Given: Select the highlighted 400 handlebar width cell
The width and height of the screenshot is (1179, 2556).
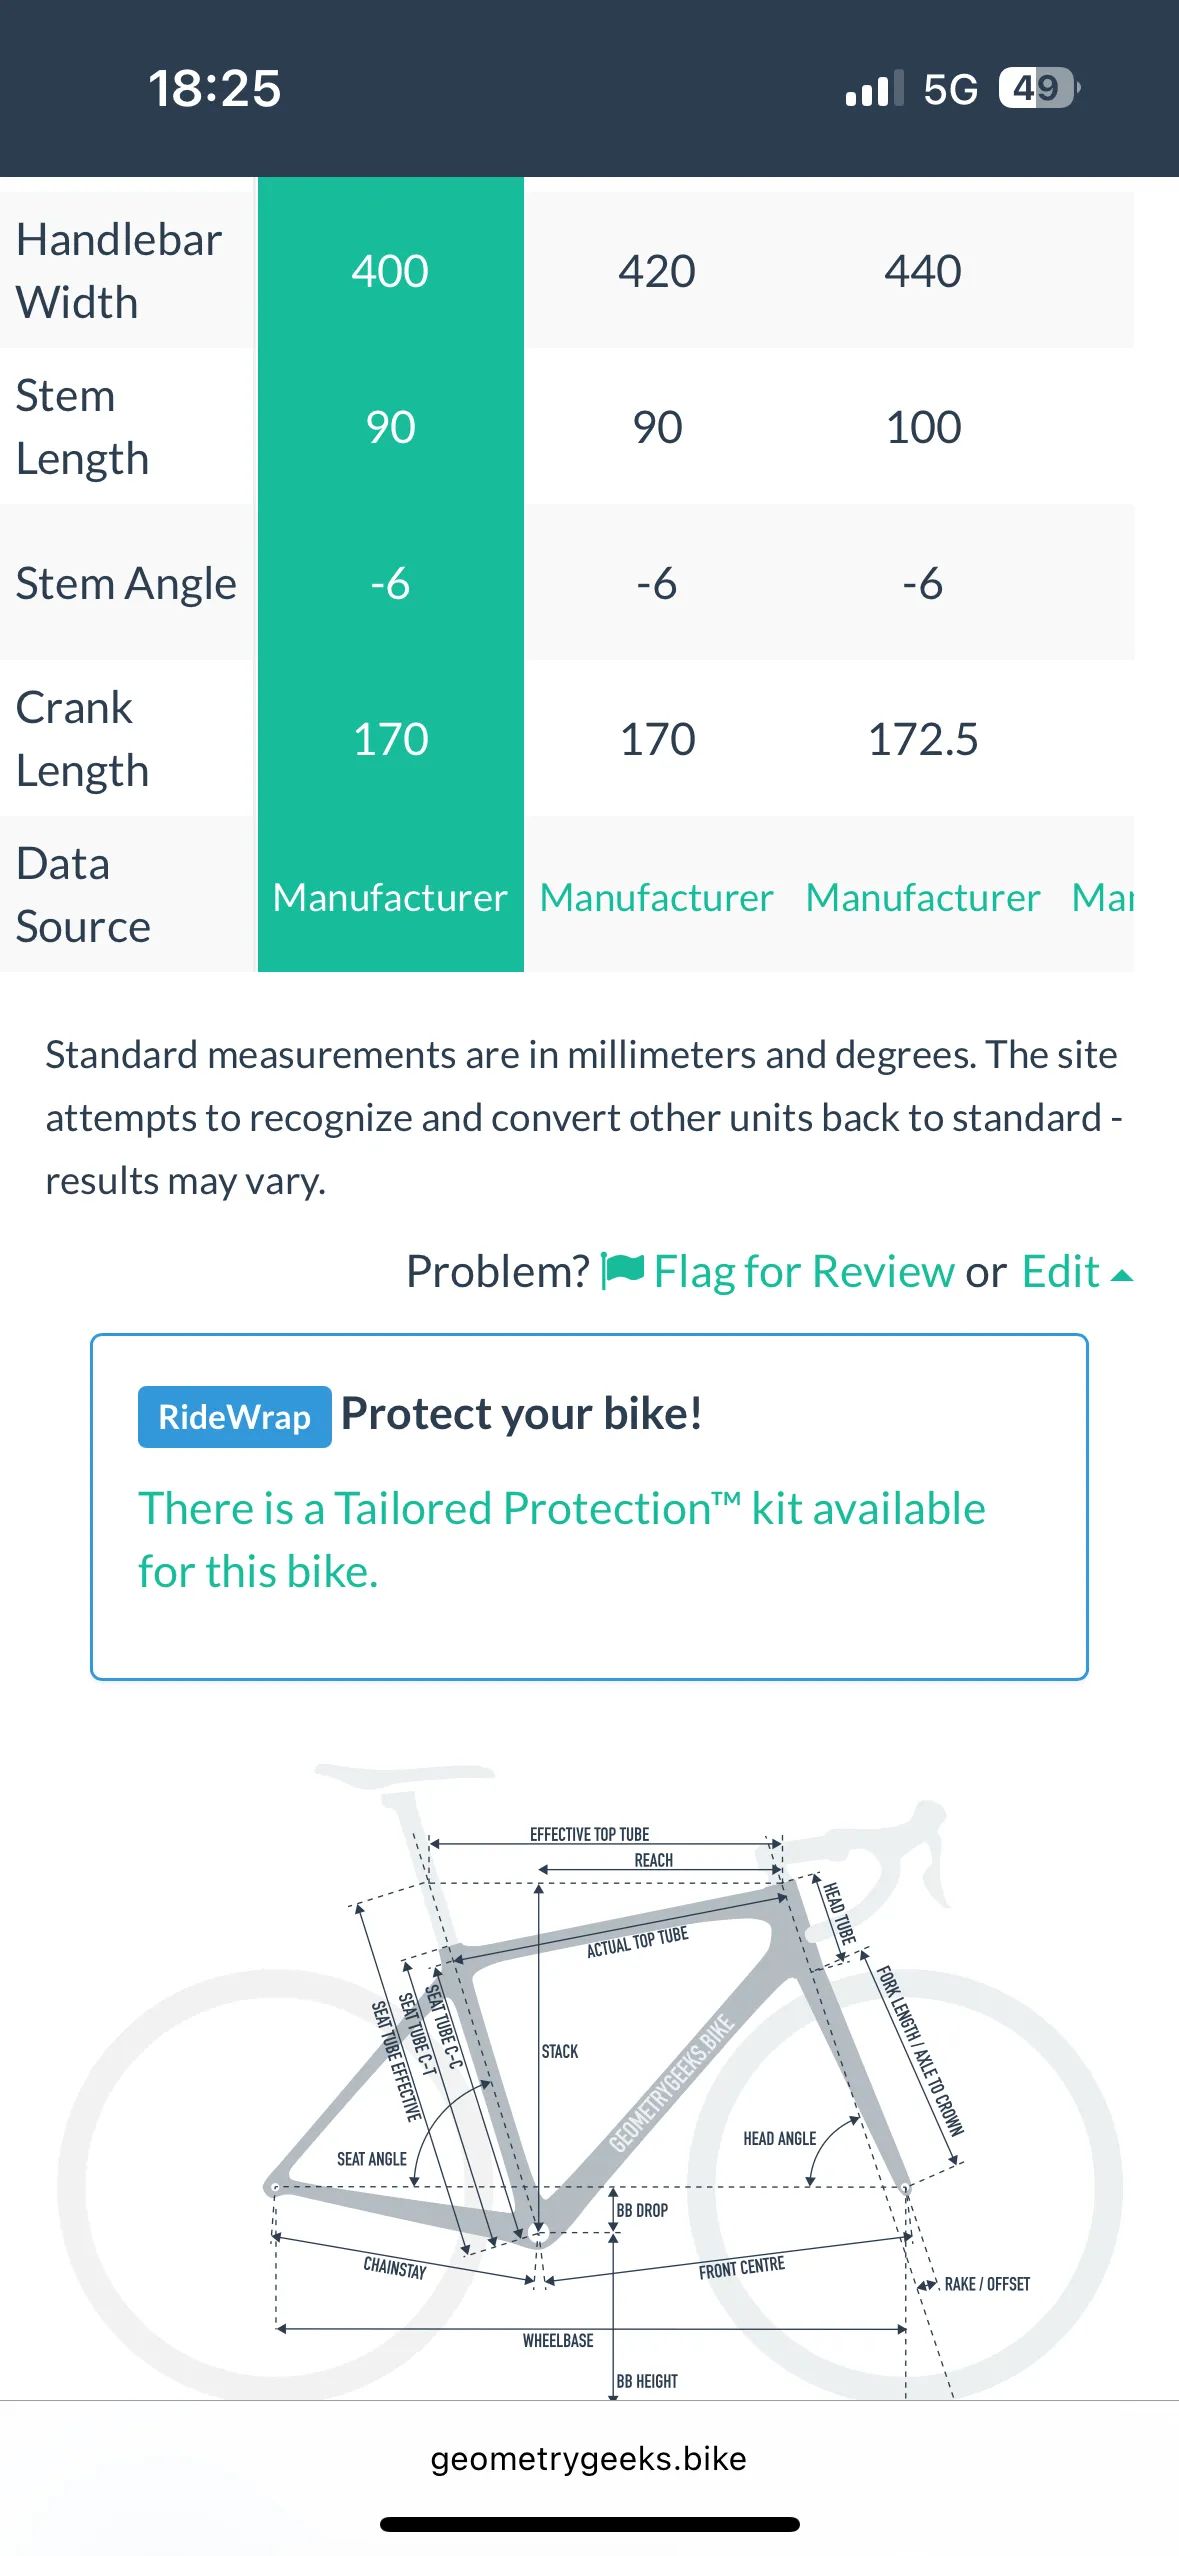Looking at the screenshot, I should [390, 271].
